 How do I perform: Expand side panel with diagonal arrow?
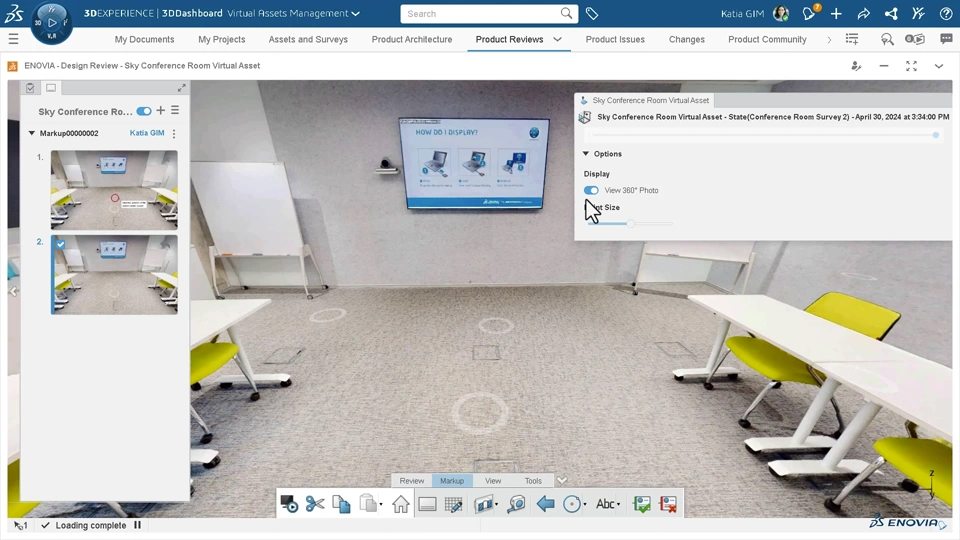tap(181, 88)
